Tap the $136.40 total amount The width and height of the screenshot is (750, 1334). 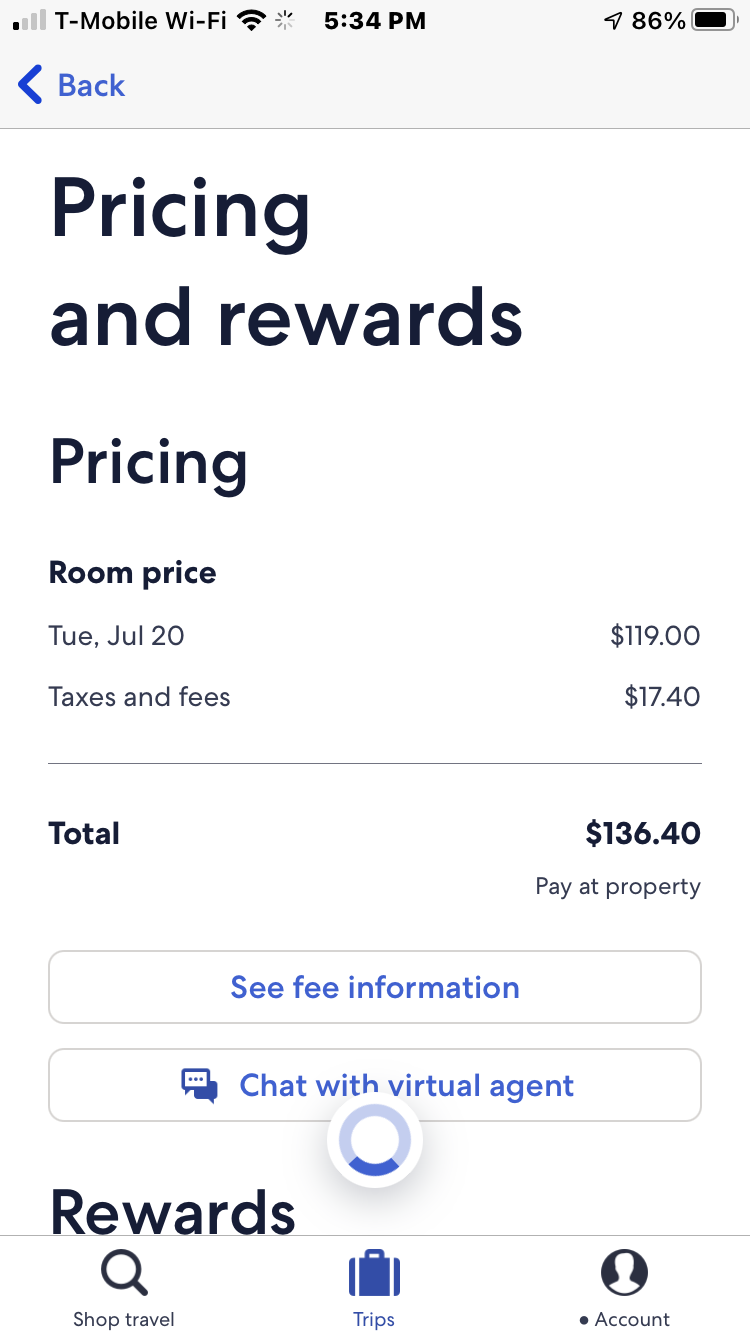643,833
